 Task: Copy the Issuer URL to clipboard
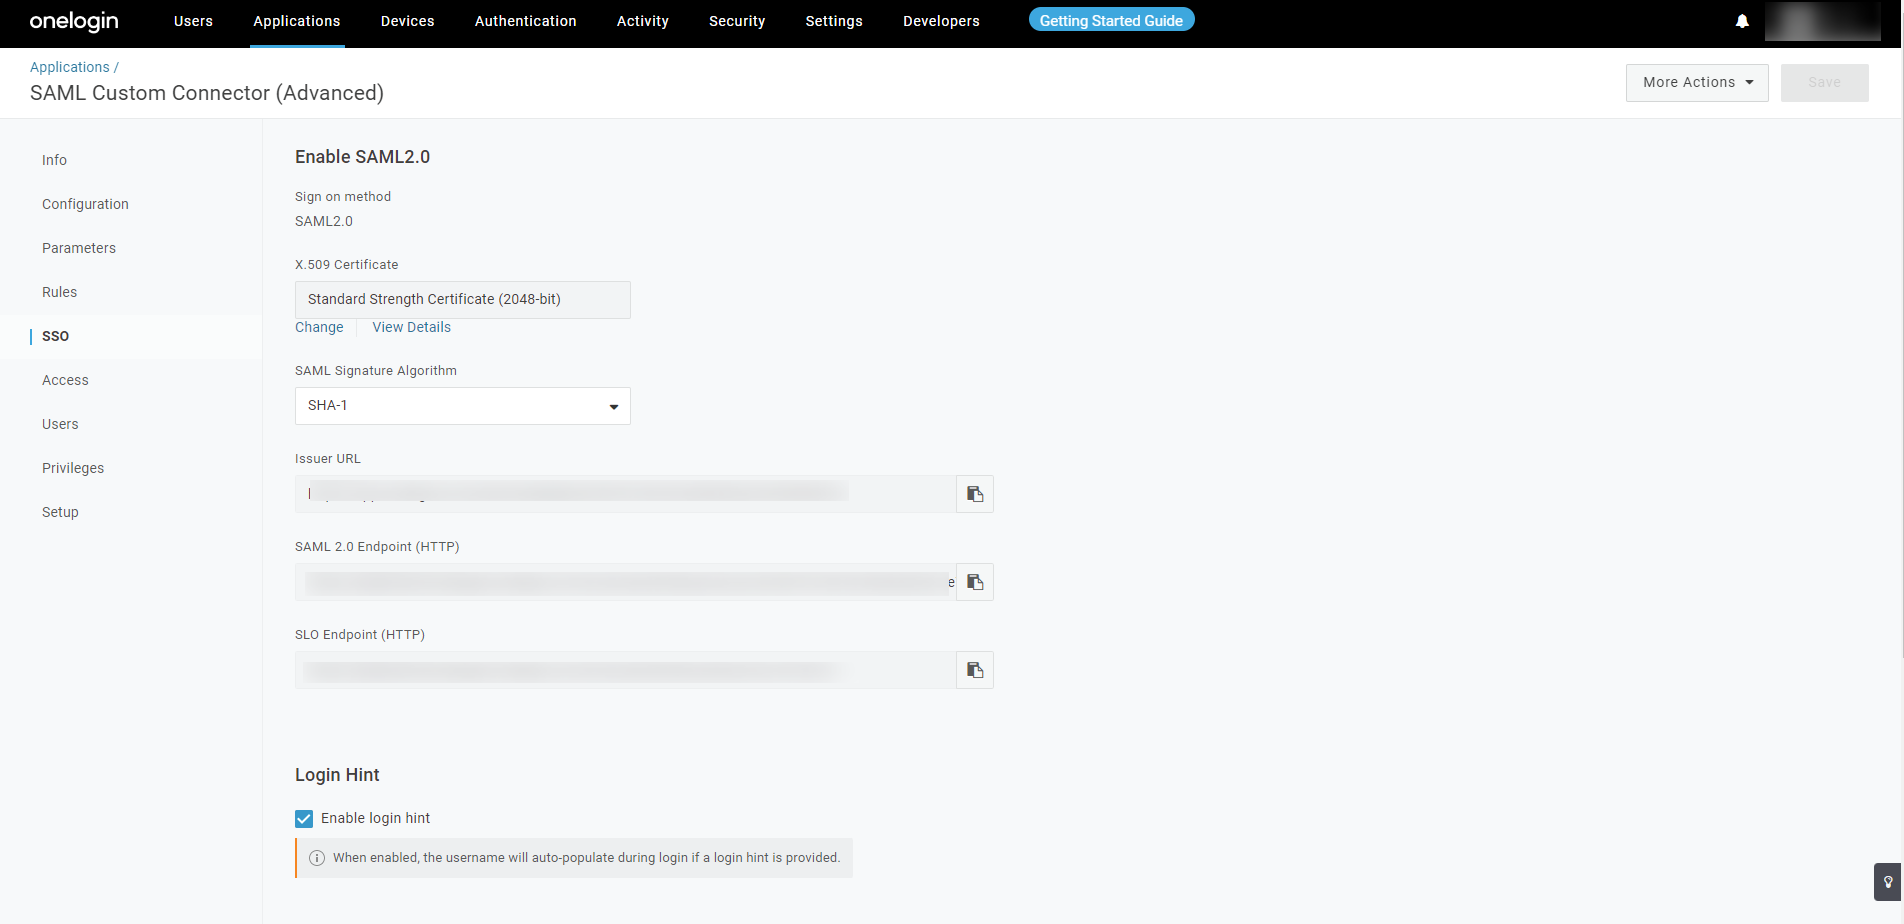pyautogui.click(x=974, y=494)
